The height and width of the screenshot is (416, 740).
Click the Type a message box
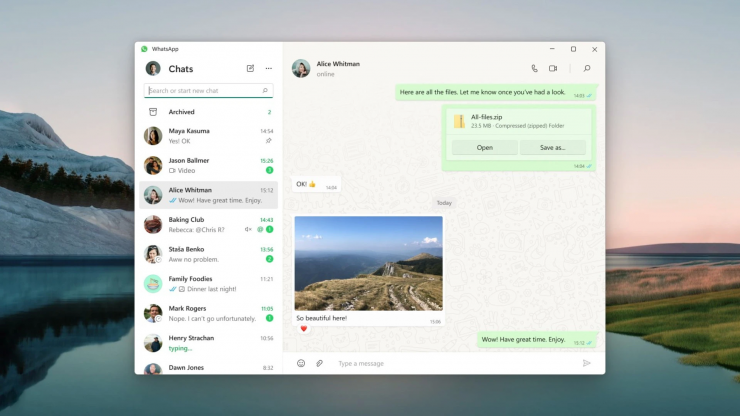[450, 363]
